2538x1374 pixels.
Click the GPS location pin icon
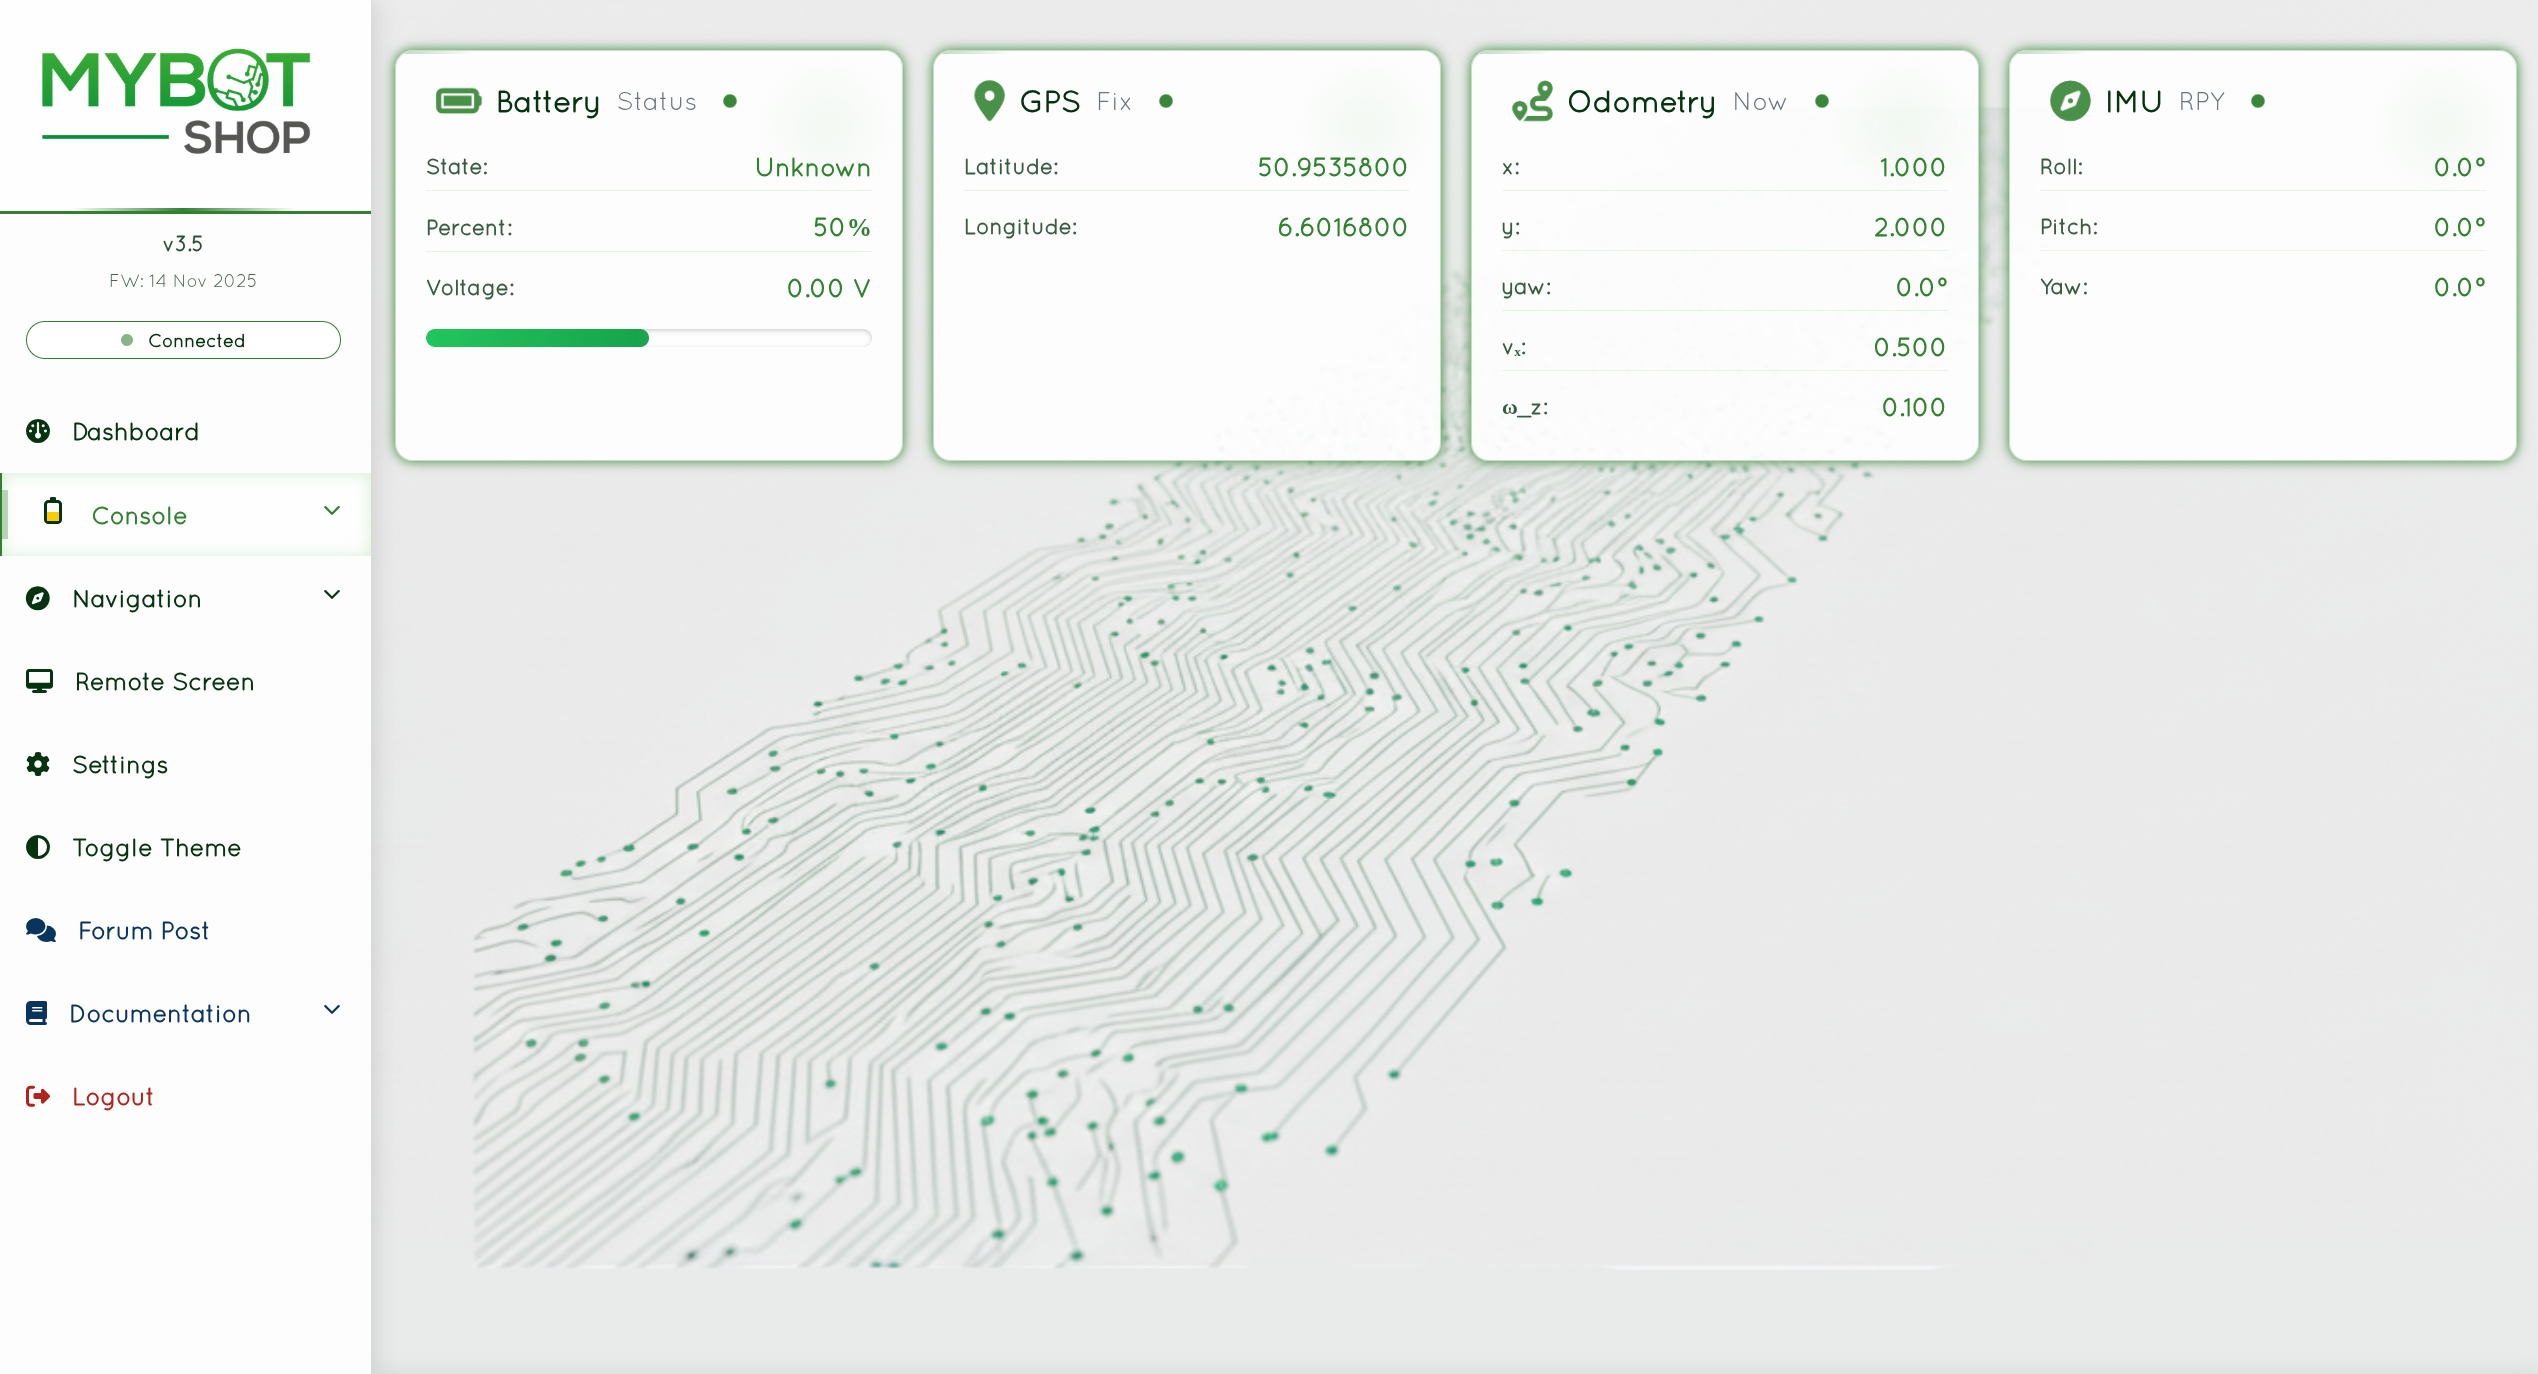coord(988,101)
